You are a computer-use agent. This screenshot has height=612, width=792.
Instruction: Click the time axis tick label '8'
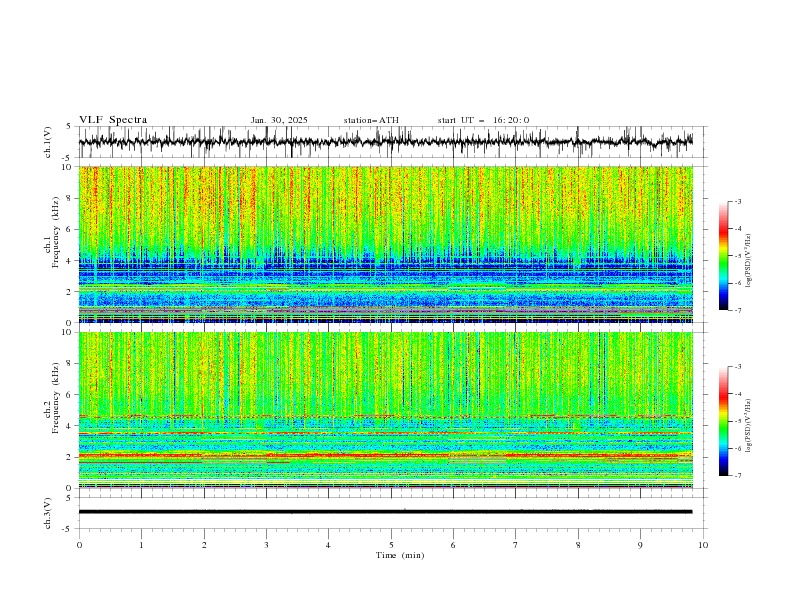[x=578, y=545]
